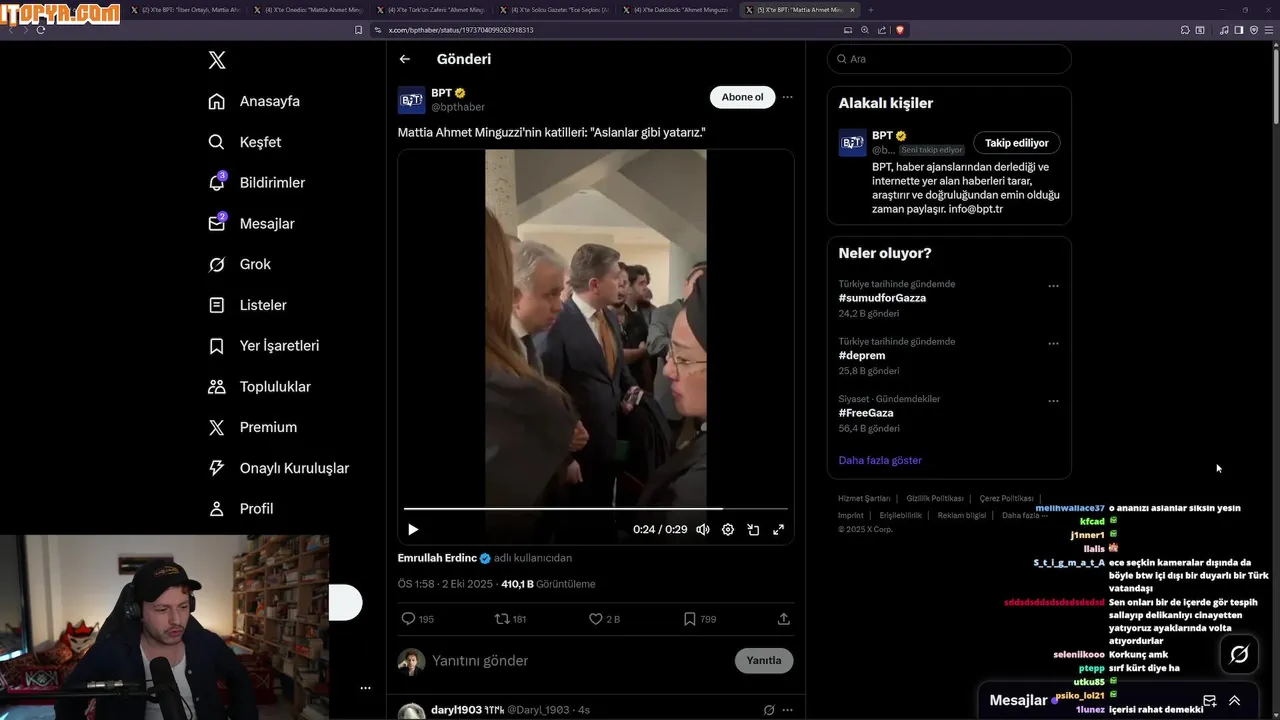1280x720 pixels.
Task: Expand the Mesajlar drawer
Action: pyautogui.click(x=1235, y=701)
